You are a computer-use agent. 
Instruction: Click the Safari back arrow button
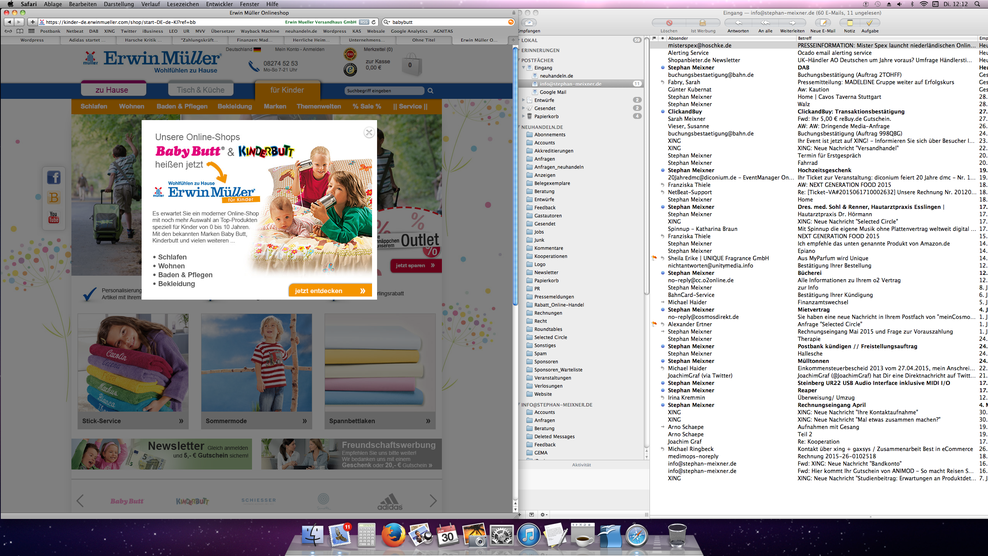coord(9,22)
